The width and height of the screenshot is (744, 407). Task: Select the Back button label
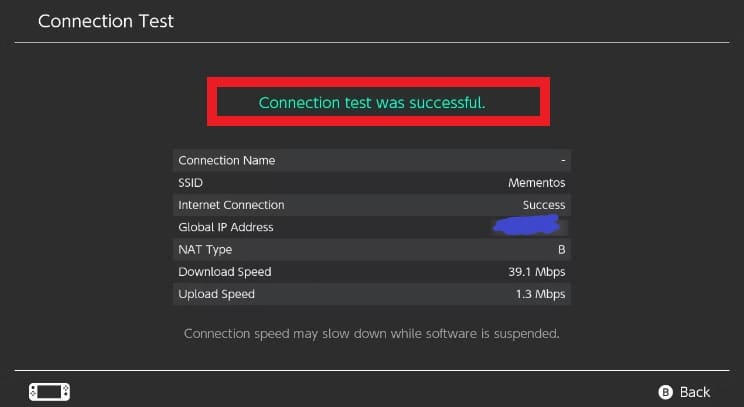[x=695, y=392]
